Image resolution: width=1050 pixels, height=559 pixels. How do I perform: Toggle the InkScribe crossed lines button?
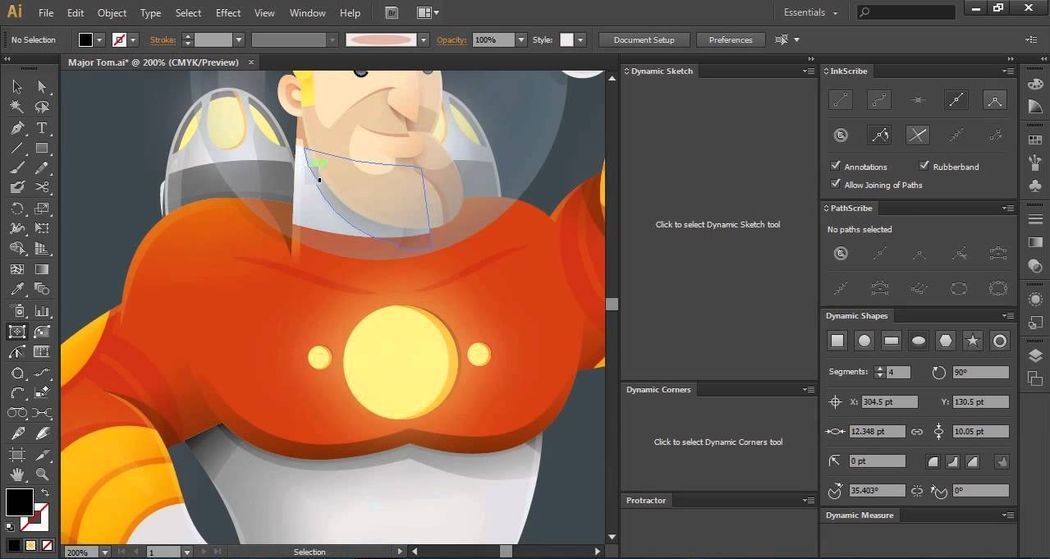pyautogui.click(x=917, y=135)
